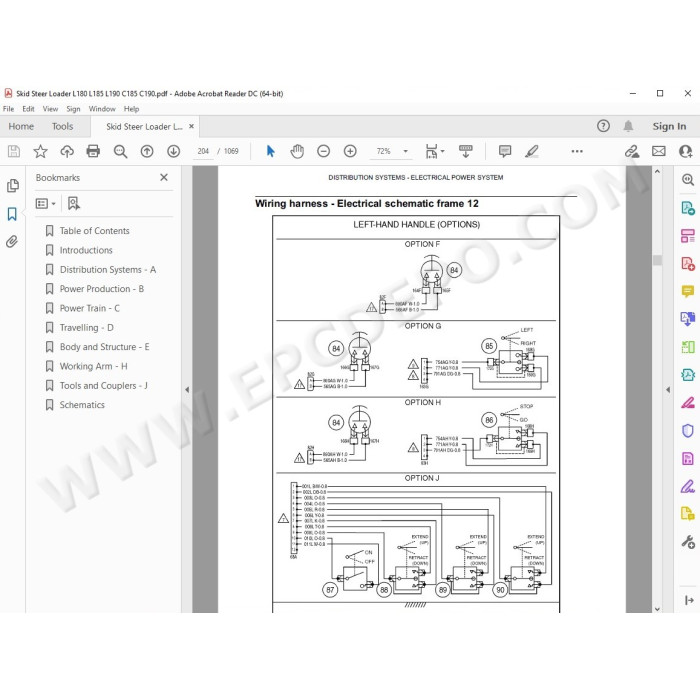Enable scrolling read mode icon
This screenshot has height=700, width=700.
[466, 151]
